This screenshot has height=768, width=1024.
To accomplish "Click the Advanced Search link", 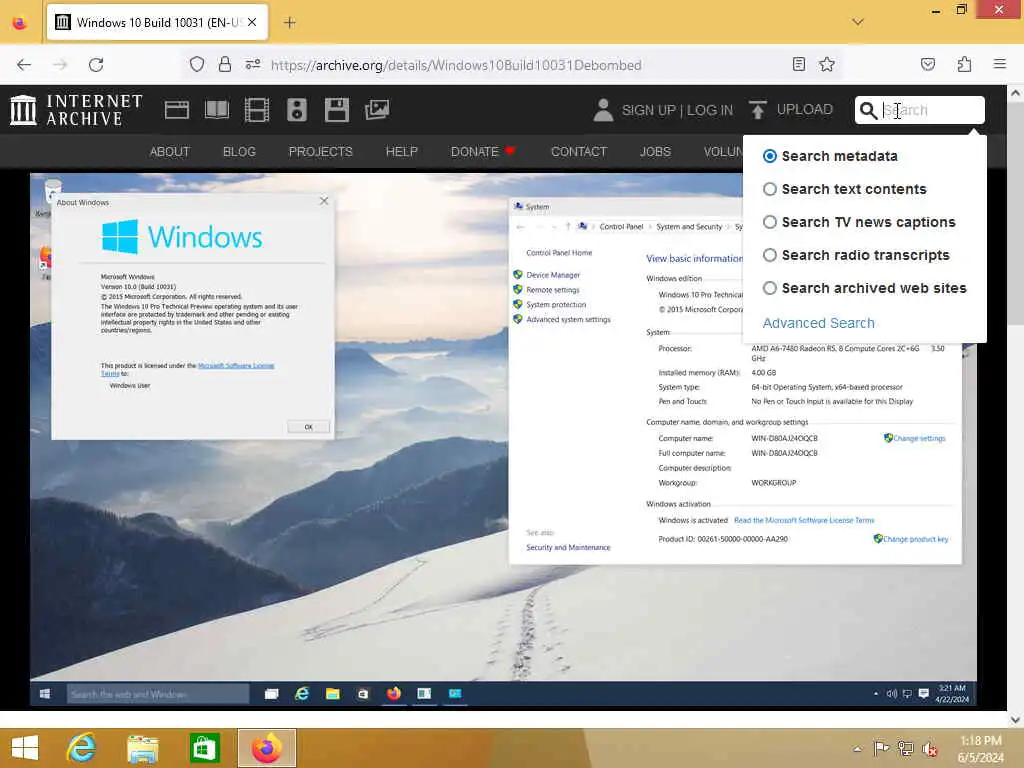I will [x=818, y=323].
